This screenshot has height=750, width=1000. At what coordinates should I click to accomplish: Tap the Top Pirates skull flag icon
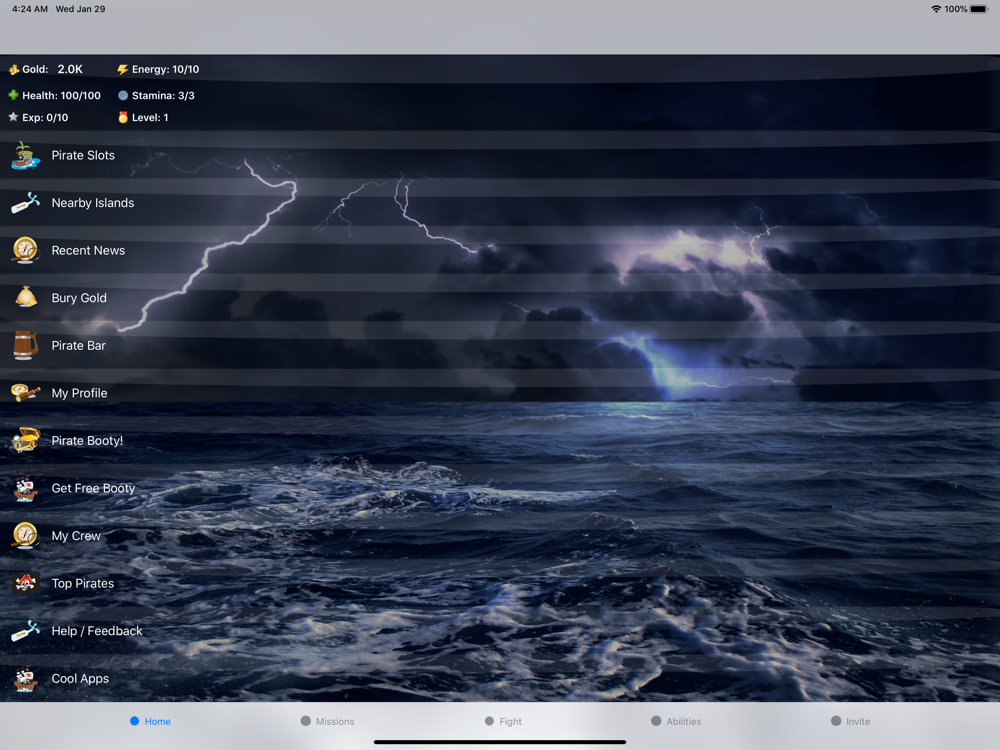click(26, 583)
